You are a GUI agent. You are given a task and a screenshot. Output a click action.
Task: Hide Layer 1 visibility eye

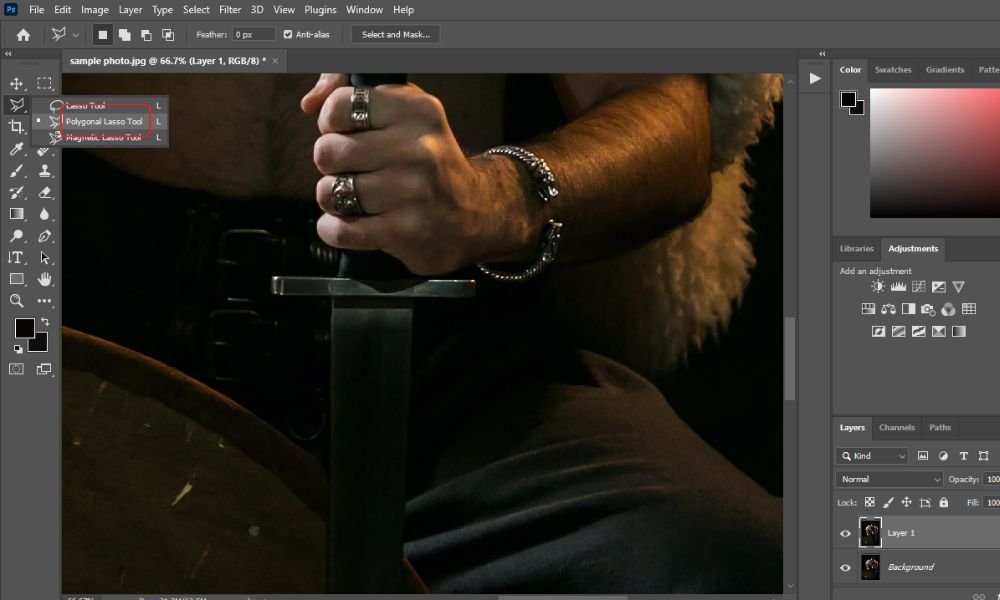[x=846, y=534]
